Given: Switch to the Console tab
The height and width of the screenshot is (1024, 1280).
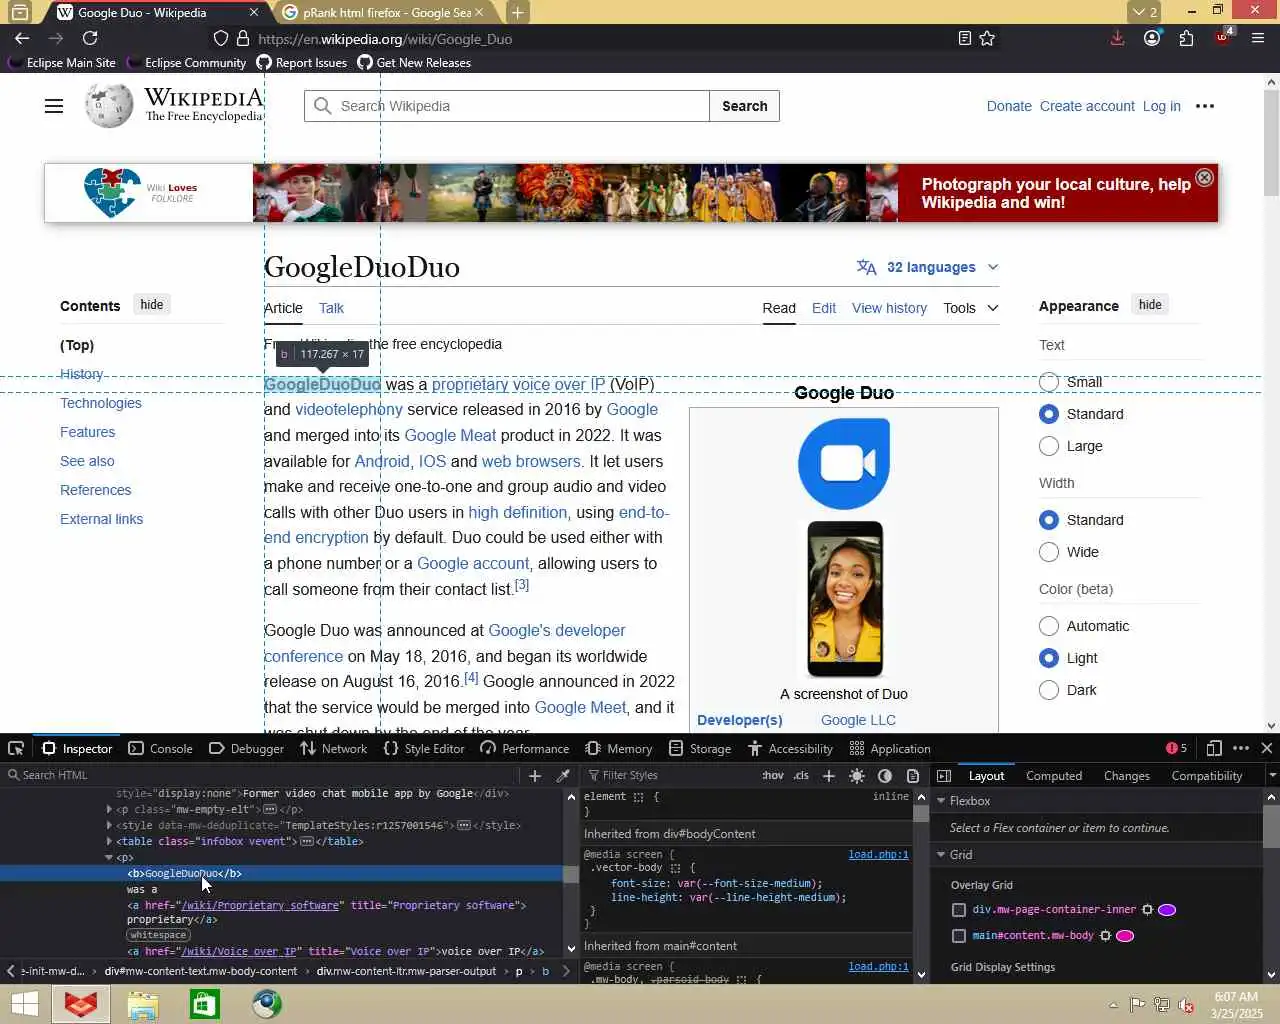Looking at the screenshot, I should click(x=160, y=748).
